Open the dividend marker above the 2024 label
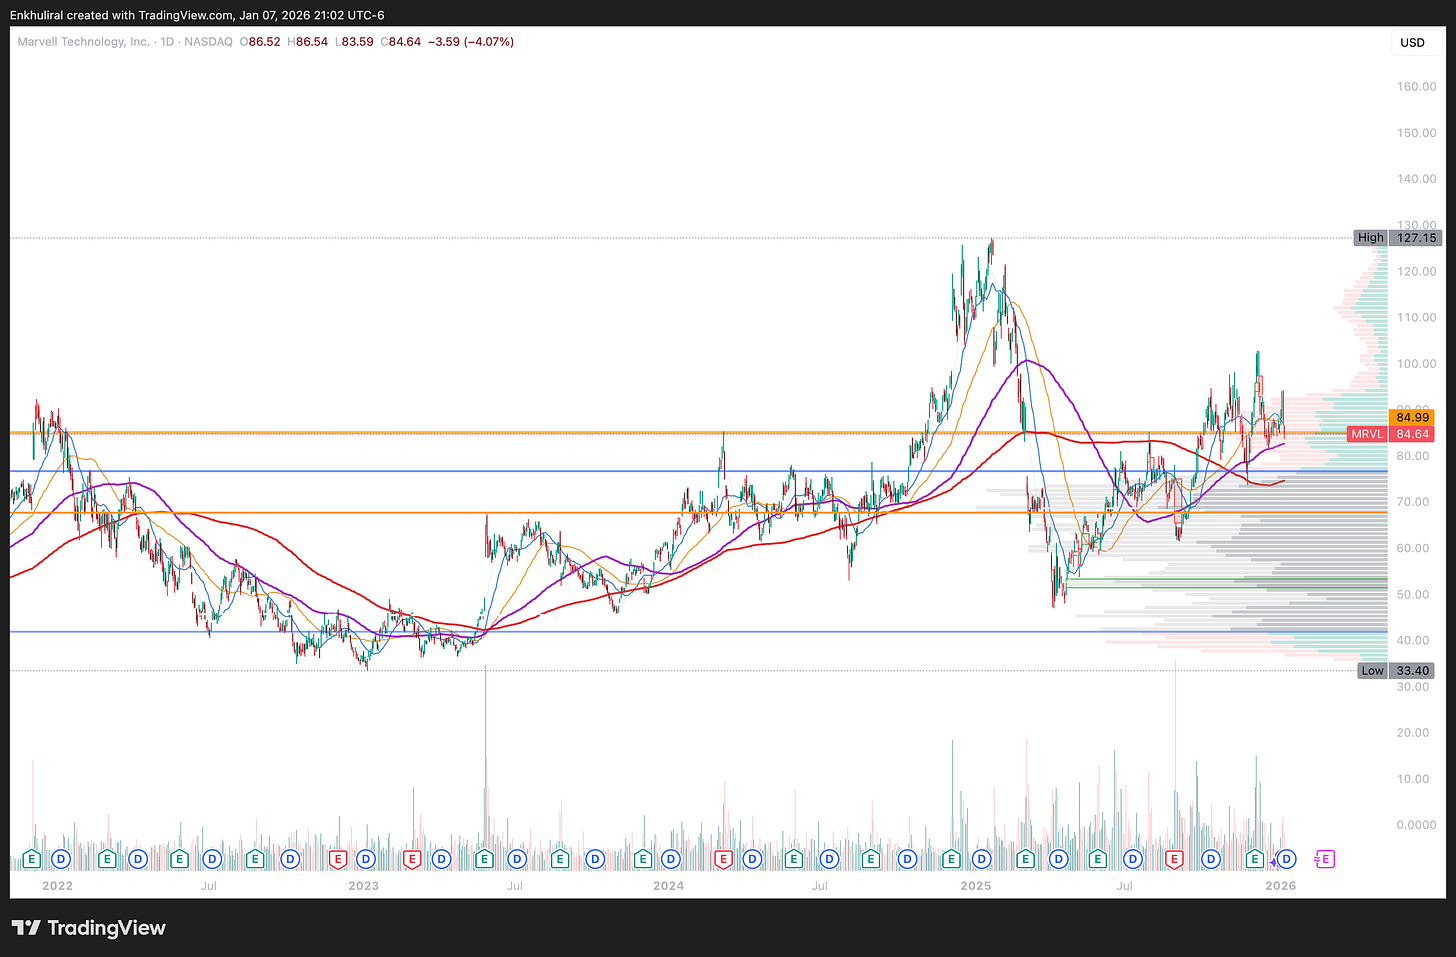 click(x=671, y=859)
